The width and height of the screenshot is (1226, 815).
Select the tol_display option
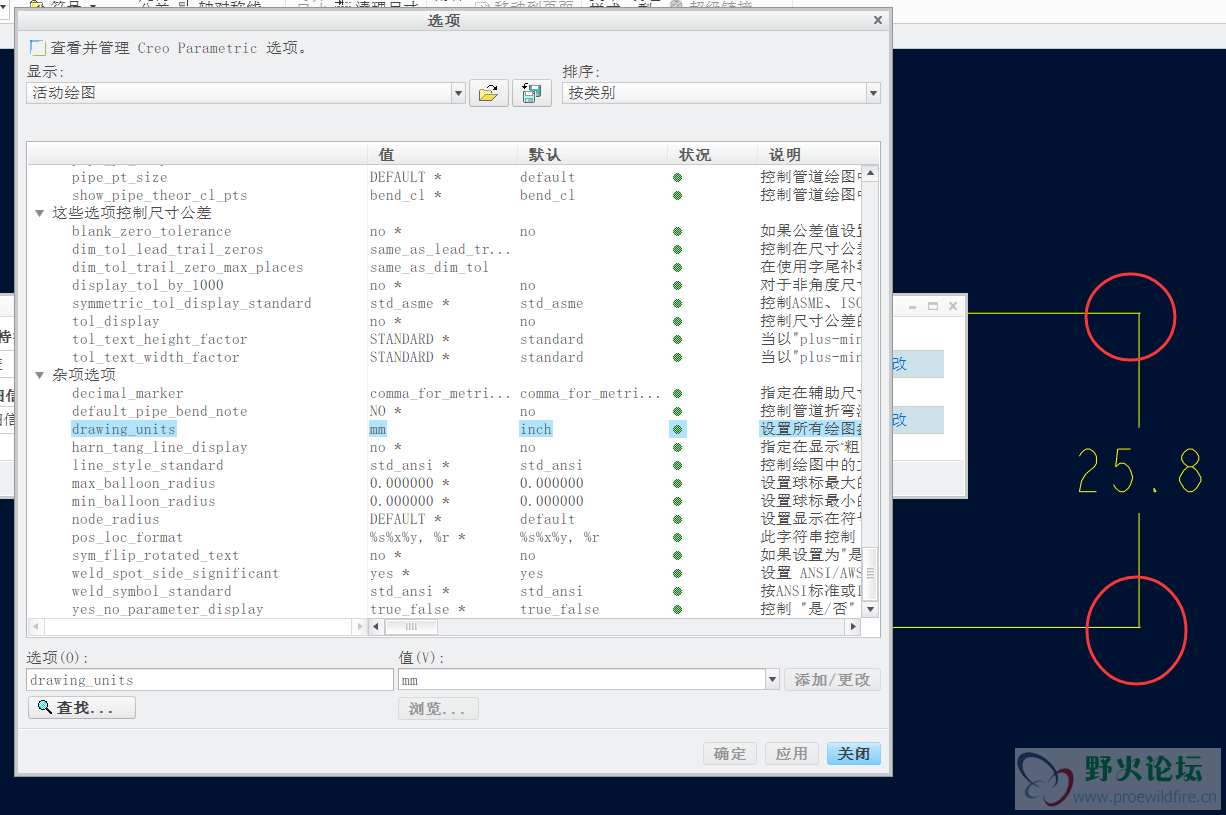[x=115, y=321]
